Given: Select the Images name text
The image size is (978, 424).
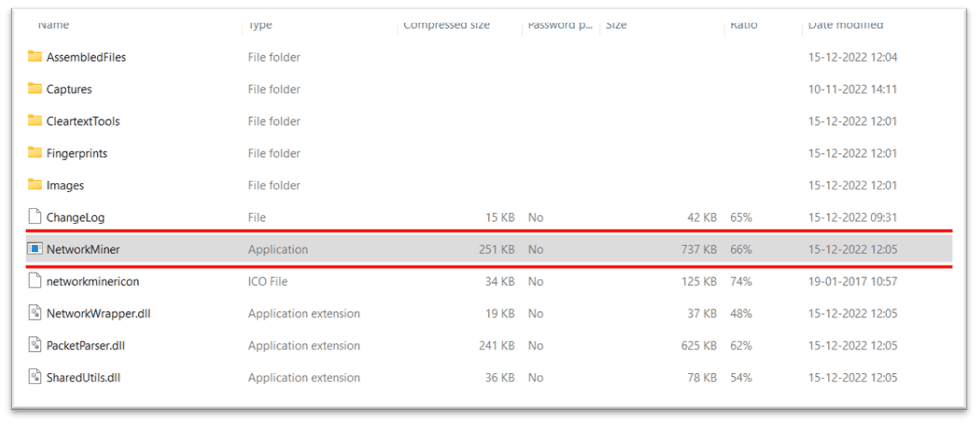Looking at the screenshot, I should [x=65, y=185].
